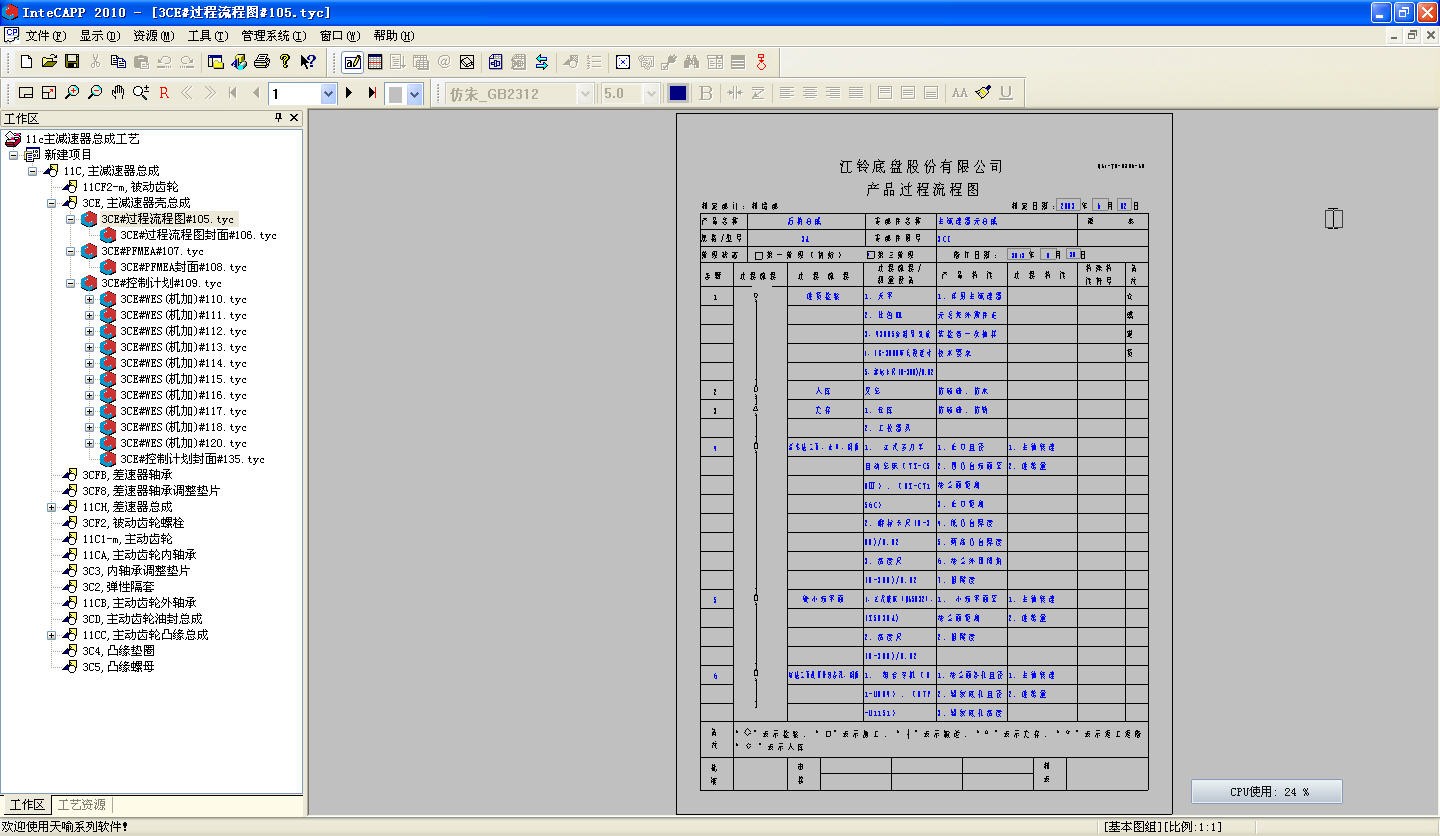Open the find binoculars icon
Viewport: 1440px width, 836px height.
(x=691, y=62)
